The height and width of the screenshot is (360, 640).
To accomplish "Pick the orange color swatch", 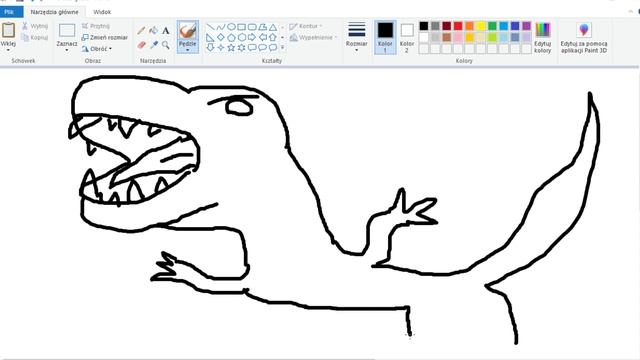I will point(469,26).
